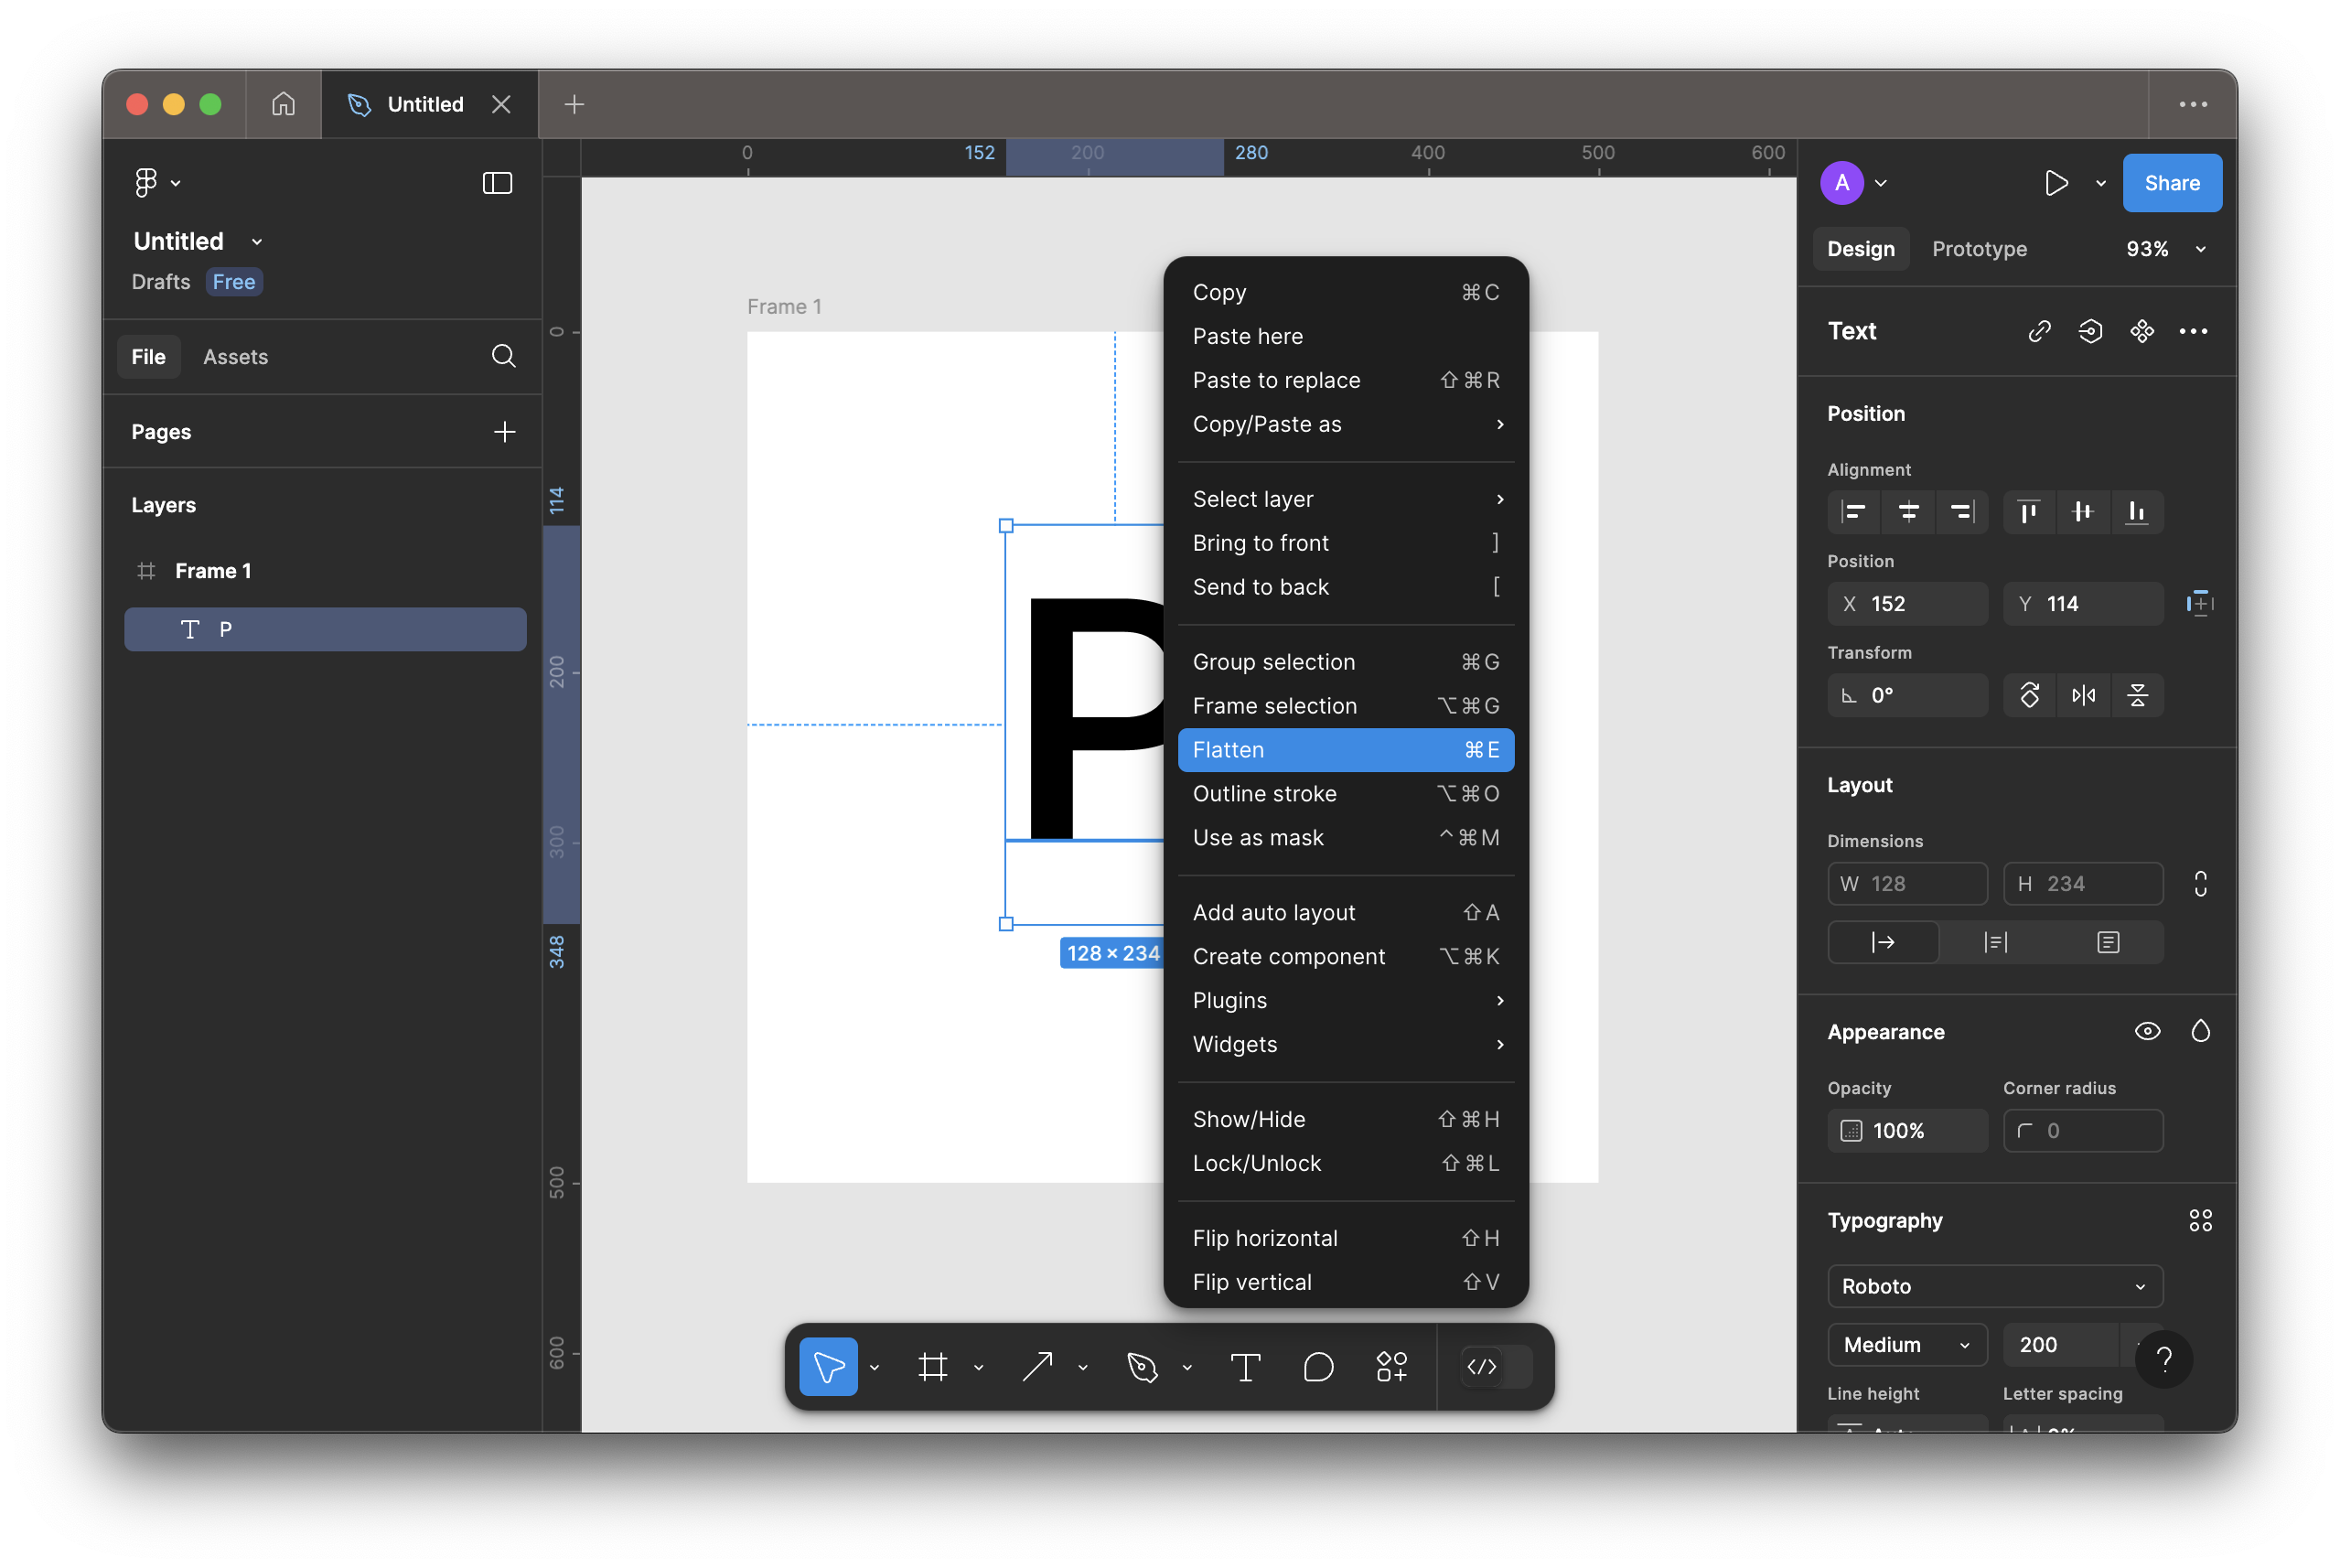Align vertical centers icon
This screenshot has height=1568, width=2340.
pyautogui.click(x=2083, y=512)
